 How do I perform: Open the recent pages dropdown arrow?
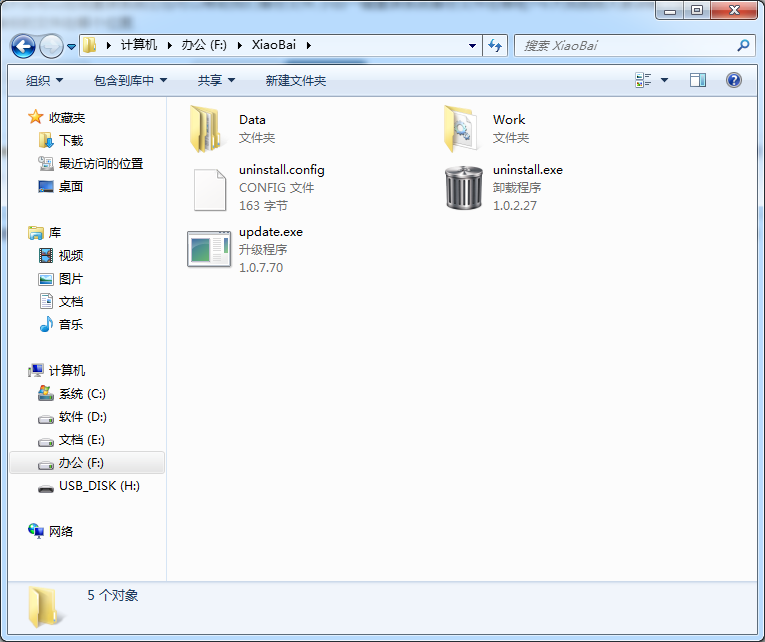(71, 47)
